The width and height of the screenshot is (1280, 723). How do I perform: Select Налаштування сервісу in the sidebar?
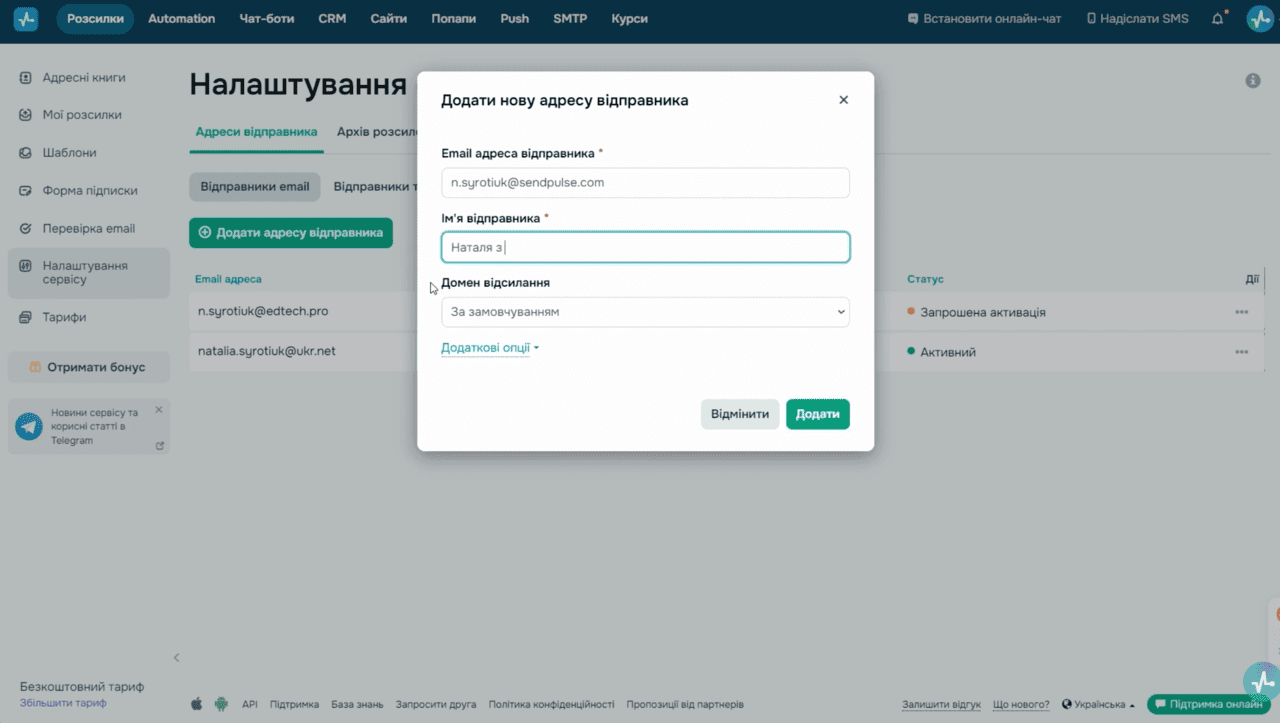[x=88, y=273]
